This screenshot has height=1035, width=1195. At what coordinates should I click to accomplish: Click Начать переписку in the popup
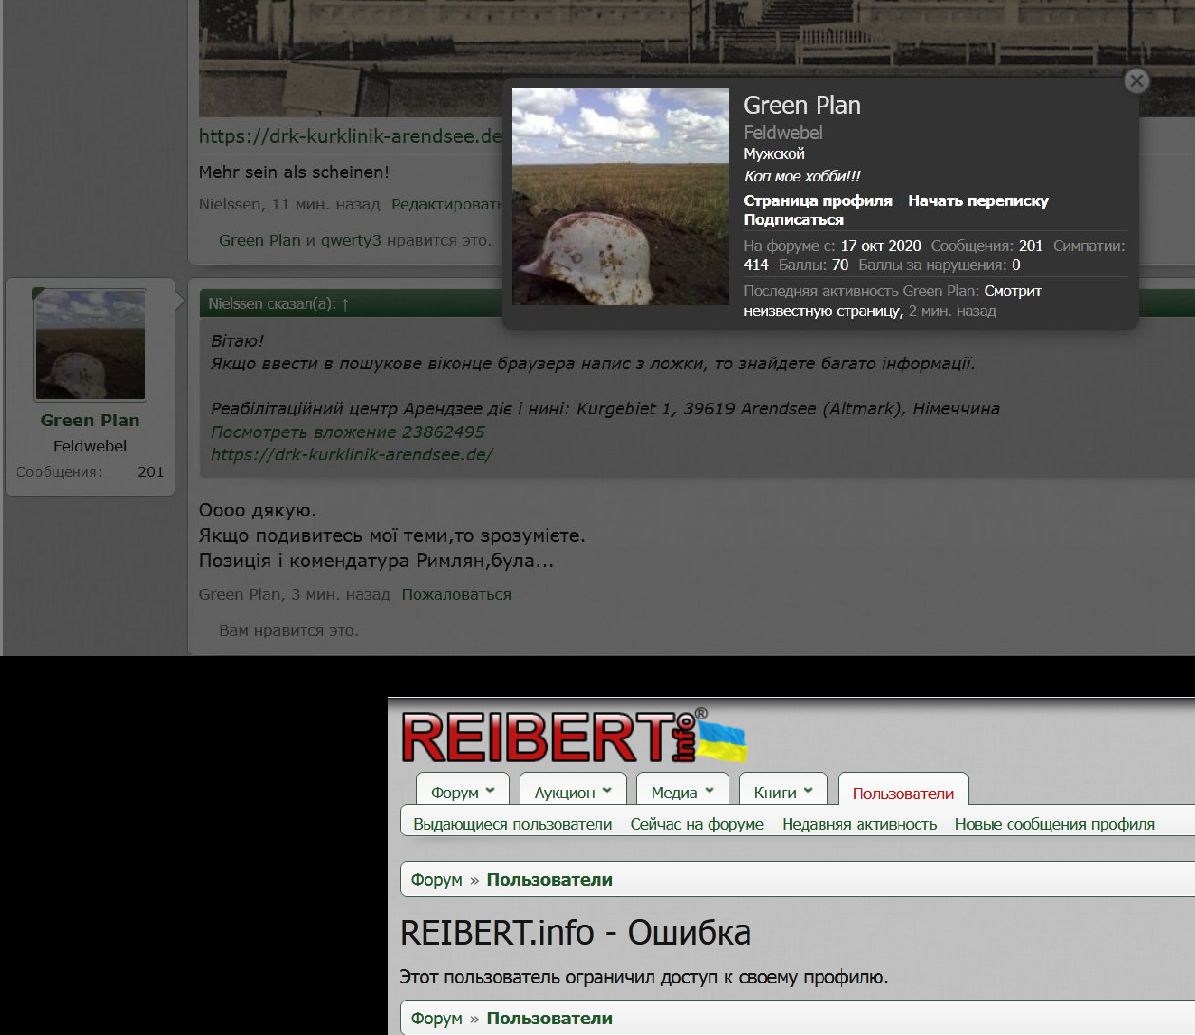[x=979, y=200]
